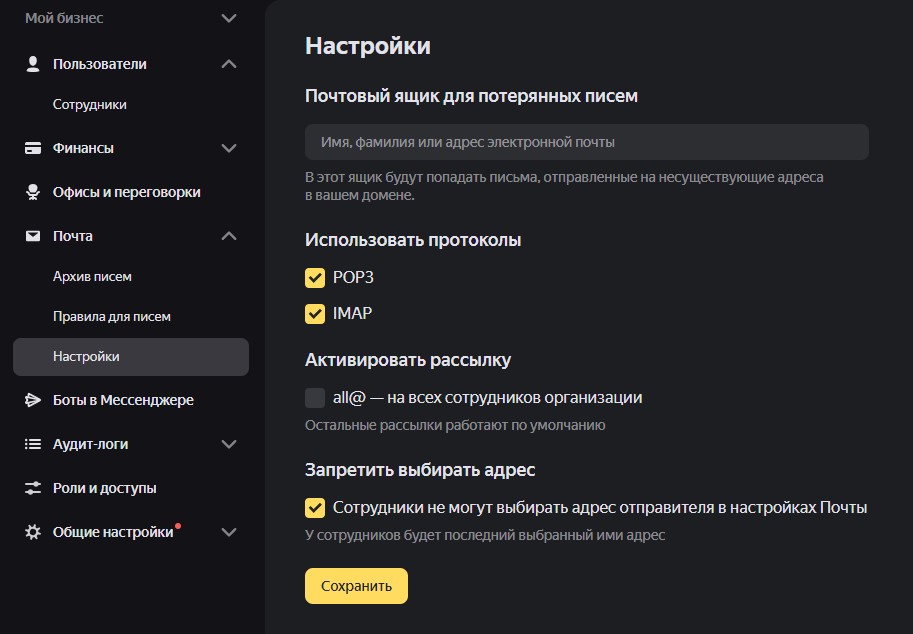Expand the Аудит-логи section chevron
Viewport: 913px width, 634px height.
click(x=229, y=444)
